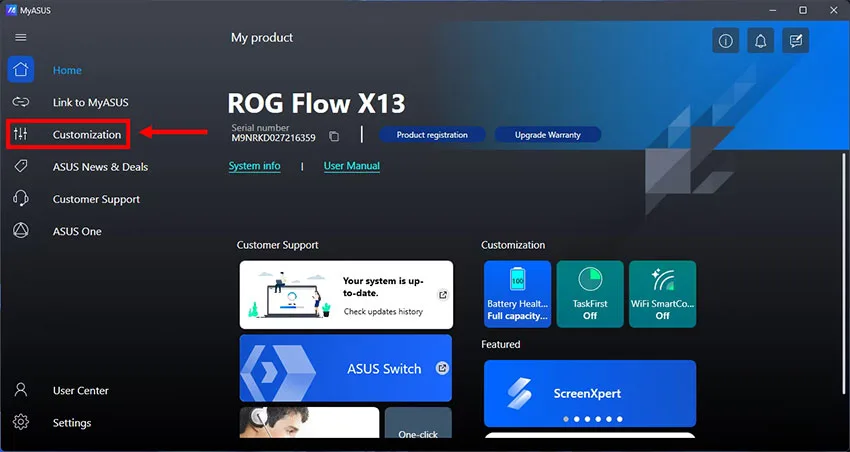The width and height of the screenshot is (850, 452).
Task: Open the hamburger navigation menu
Action: point(21,37)
